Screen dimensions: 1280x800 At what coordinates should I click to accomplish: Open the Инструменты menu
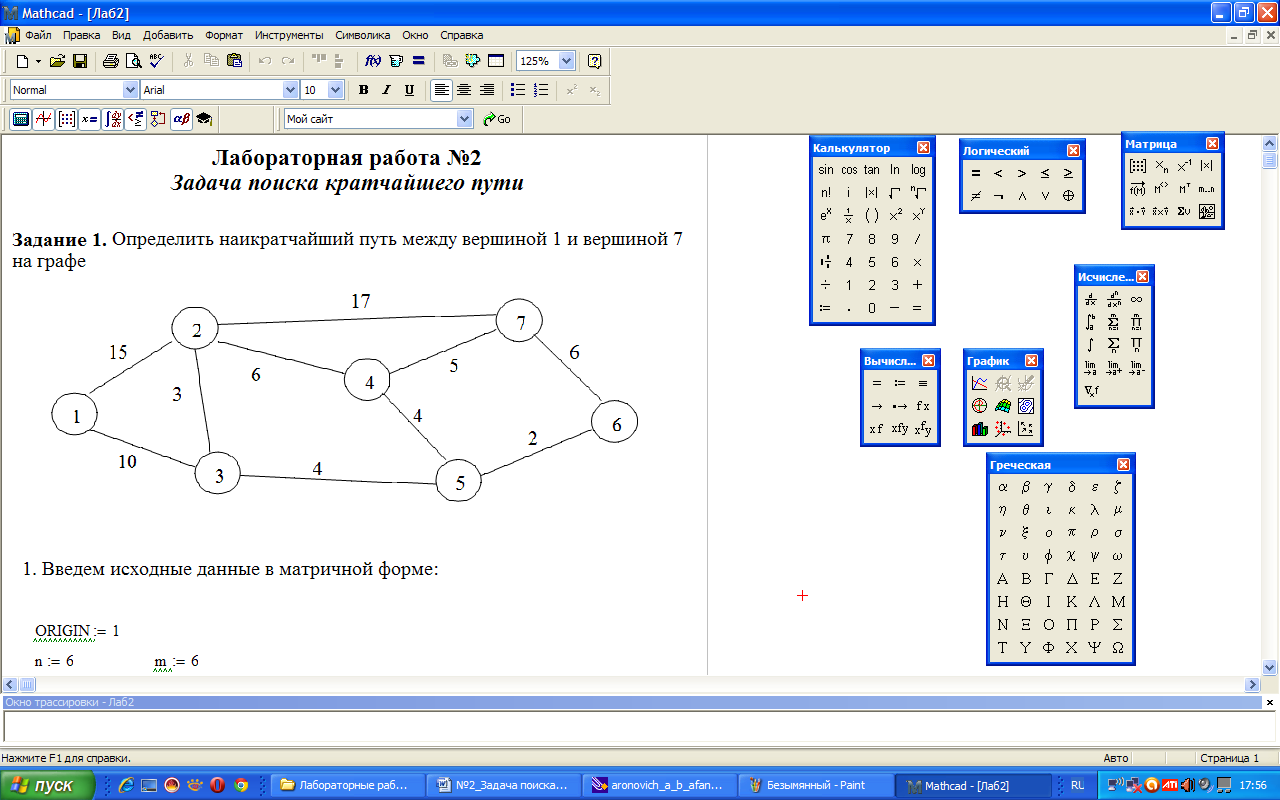(289, 35)
